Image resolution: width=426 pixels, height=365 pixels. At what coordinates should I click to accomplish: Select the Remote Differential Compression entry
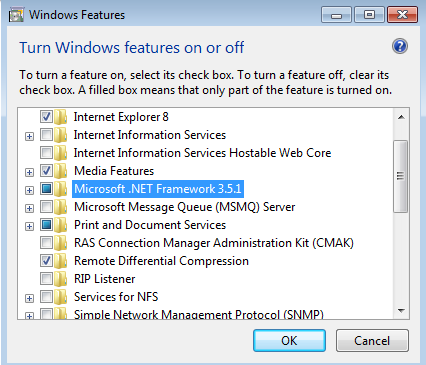click(x=161, y=261)
